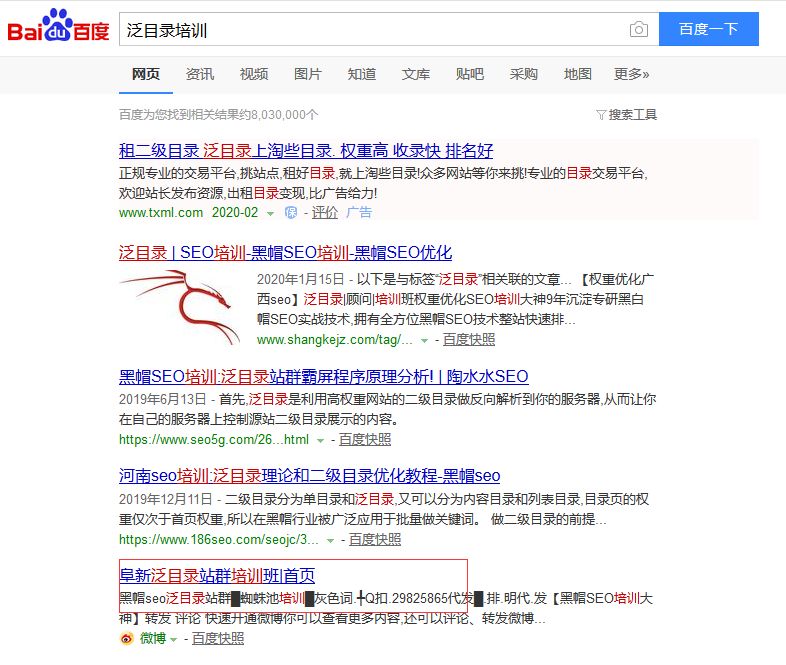Open the 知道 tab

361,74
